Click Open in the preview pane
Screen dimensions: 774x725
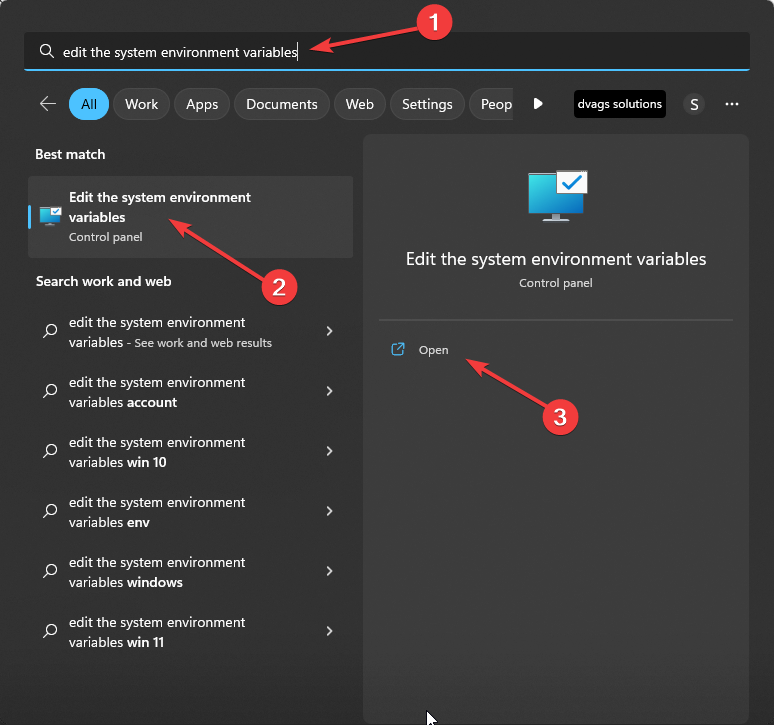(433, 350)
